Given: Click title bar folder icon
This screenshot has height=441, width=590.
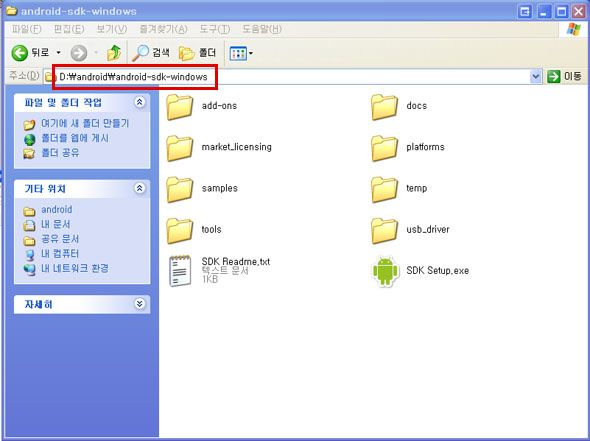Looking at the screenshot, I should tap(11, 11).
